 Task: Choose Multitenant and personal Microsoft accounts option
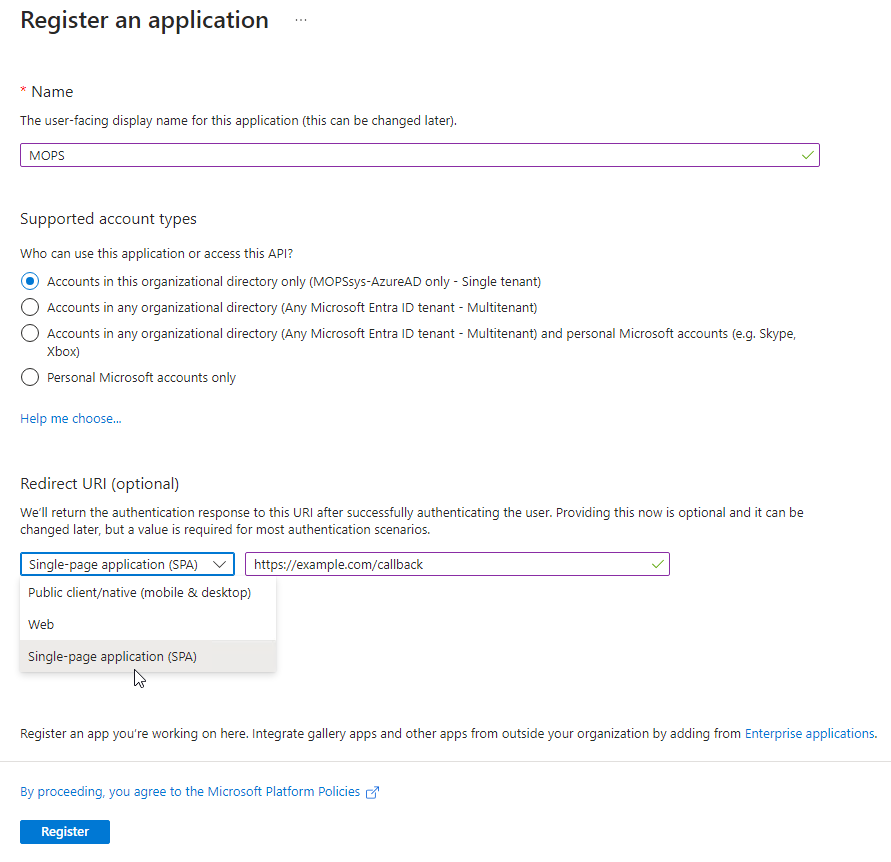(30, 334)
